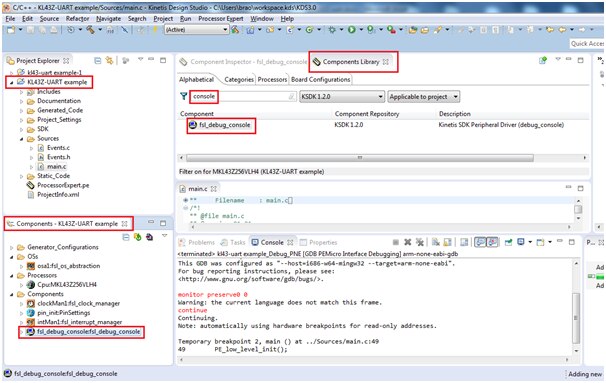Open the KSDK 1.2.0 repository dropdown
The width and height of the screenshot is (606, 383).
342,97
